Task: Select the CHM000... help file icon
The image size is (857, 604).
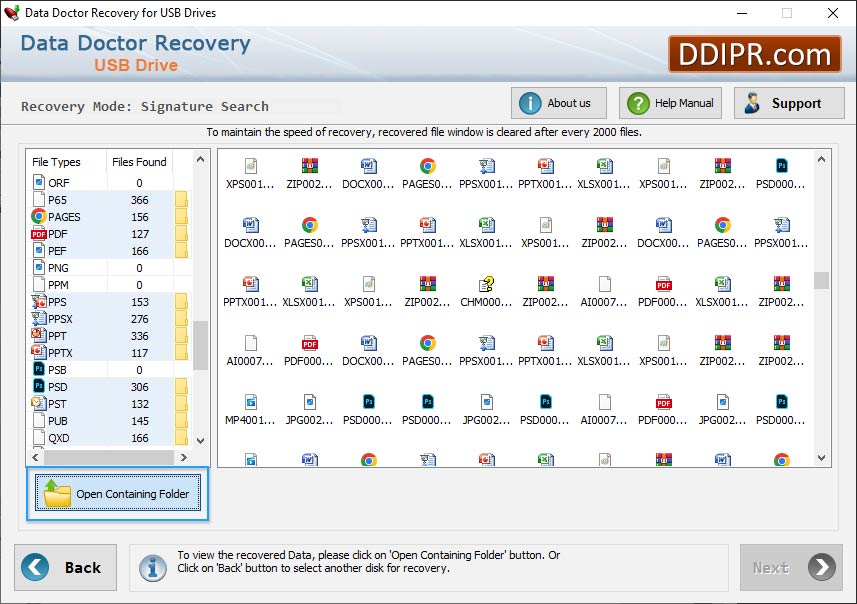Action: (x=486, y=284)
